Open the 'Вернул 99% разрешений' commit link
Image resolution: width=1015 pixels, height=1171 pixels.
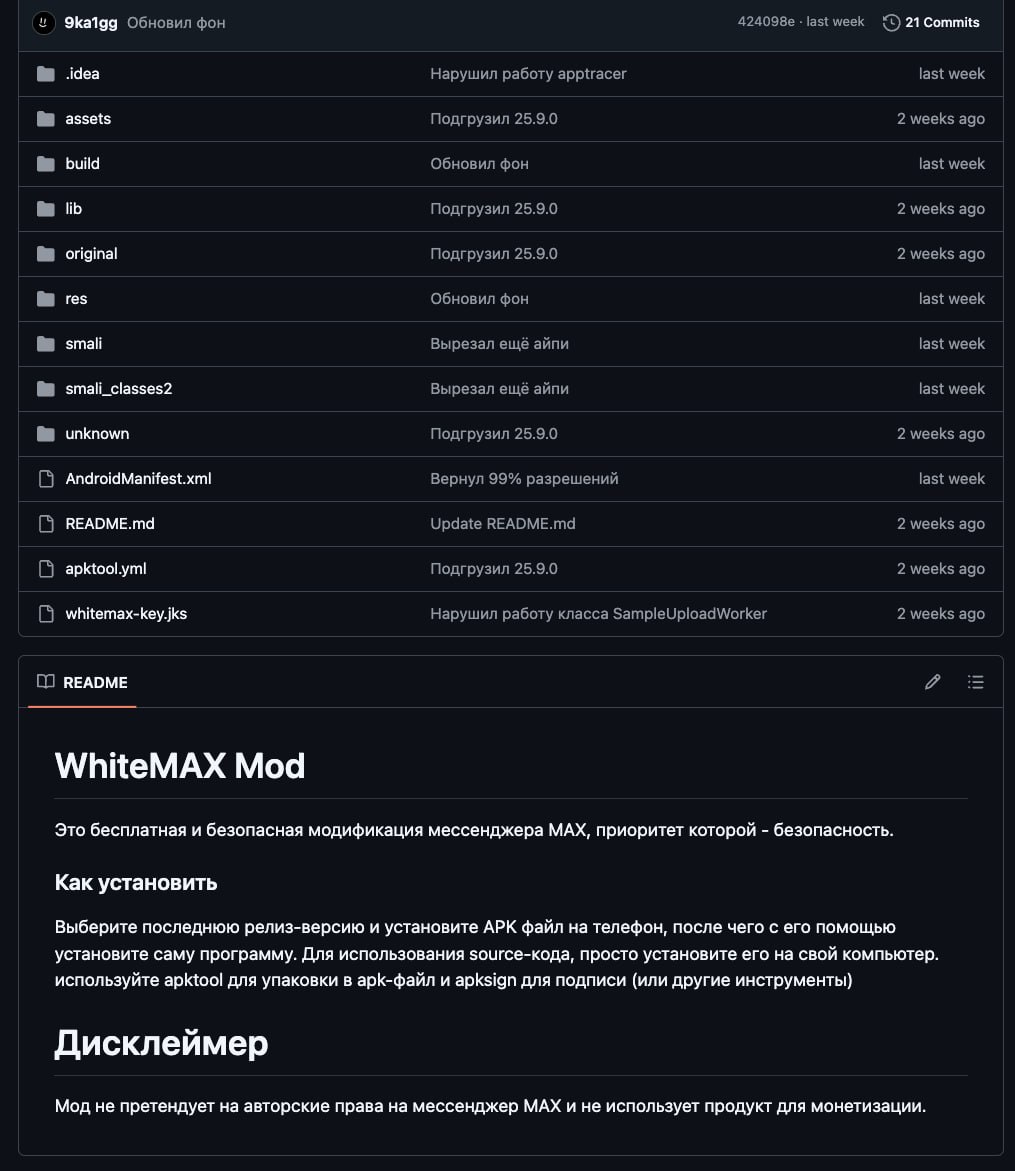524,478
